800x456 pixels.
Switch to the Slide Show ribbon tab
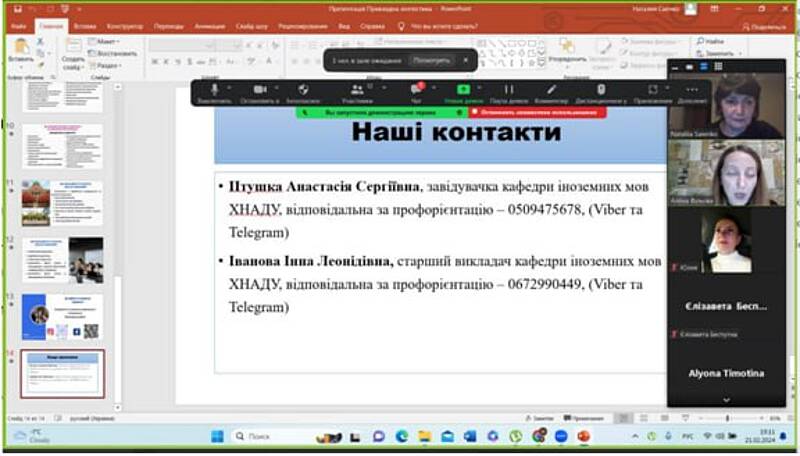tap(252, 26)
